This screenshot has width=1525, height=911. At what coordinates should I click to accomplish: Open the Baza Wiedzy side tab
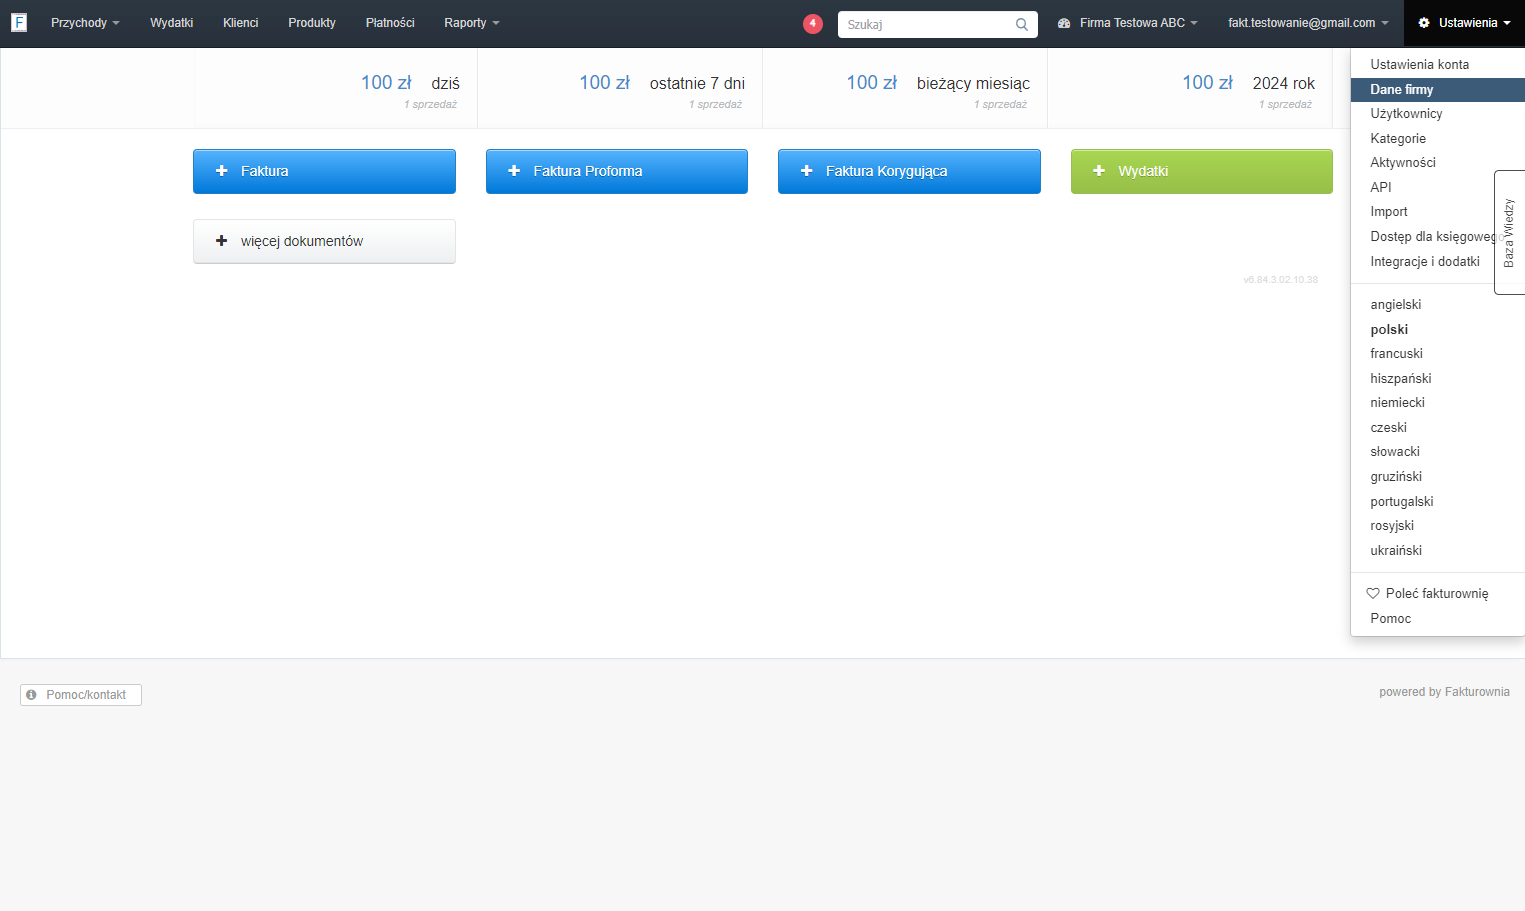coord(1509,232)
